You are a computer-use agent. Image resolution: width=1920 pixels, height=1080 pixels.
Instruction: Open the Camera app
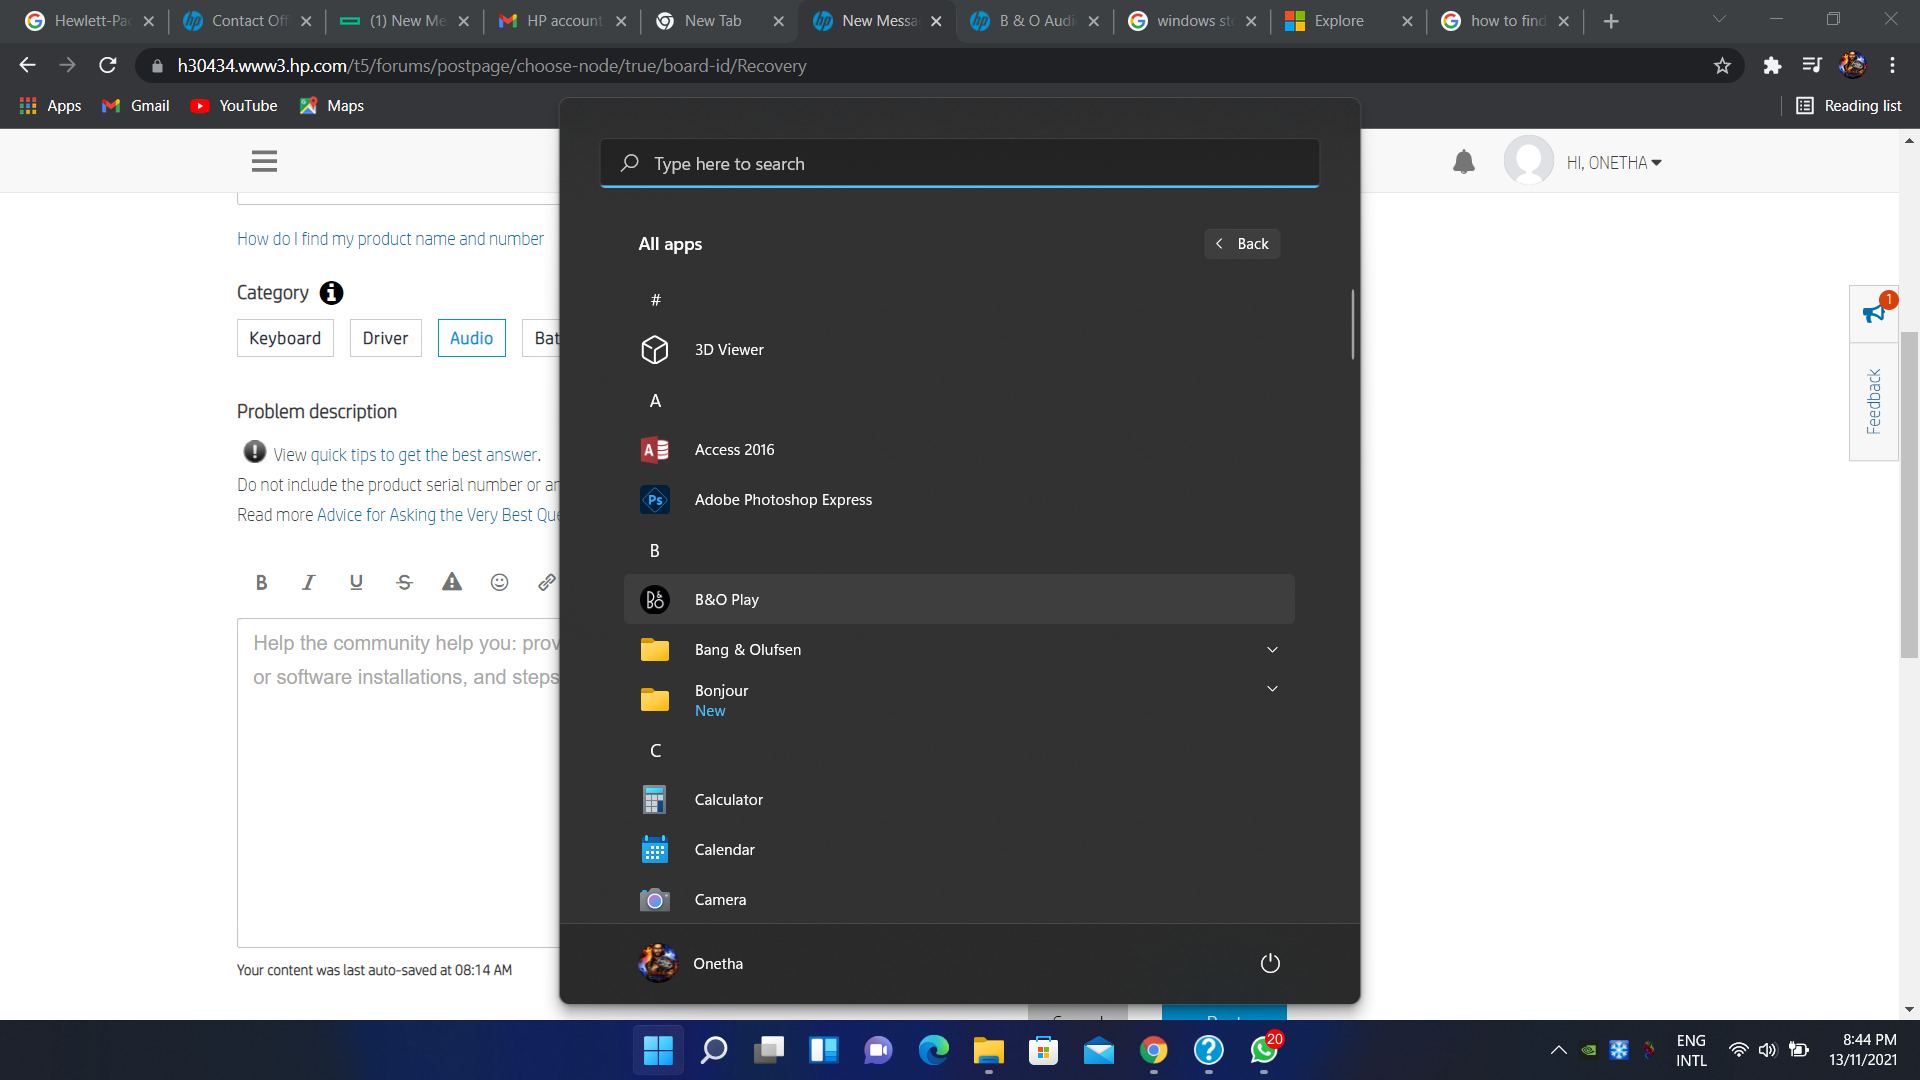tap(720, 899)
